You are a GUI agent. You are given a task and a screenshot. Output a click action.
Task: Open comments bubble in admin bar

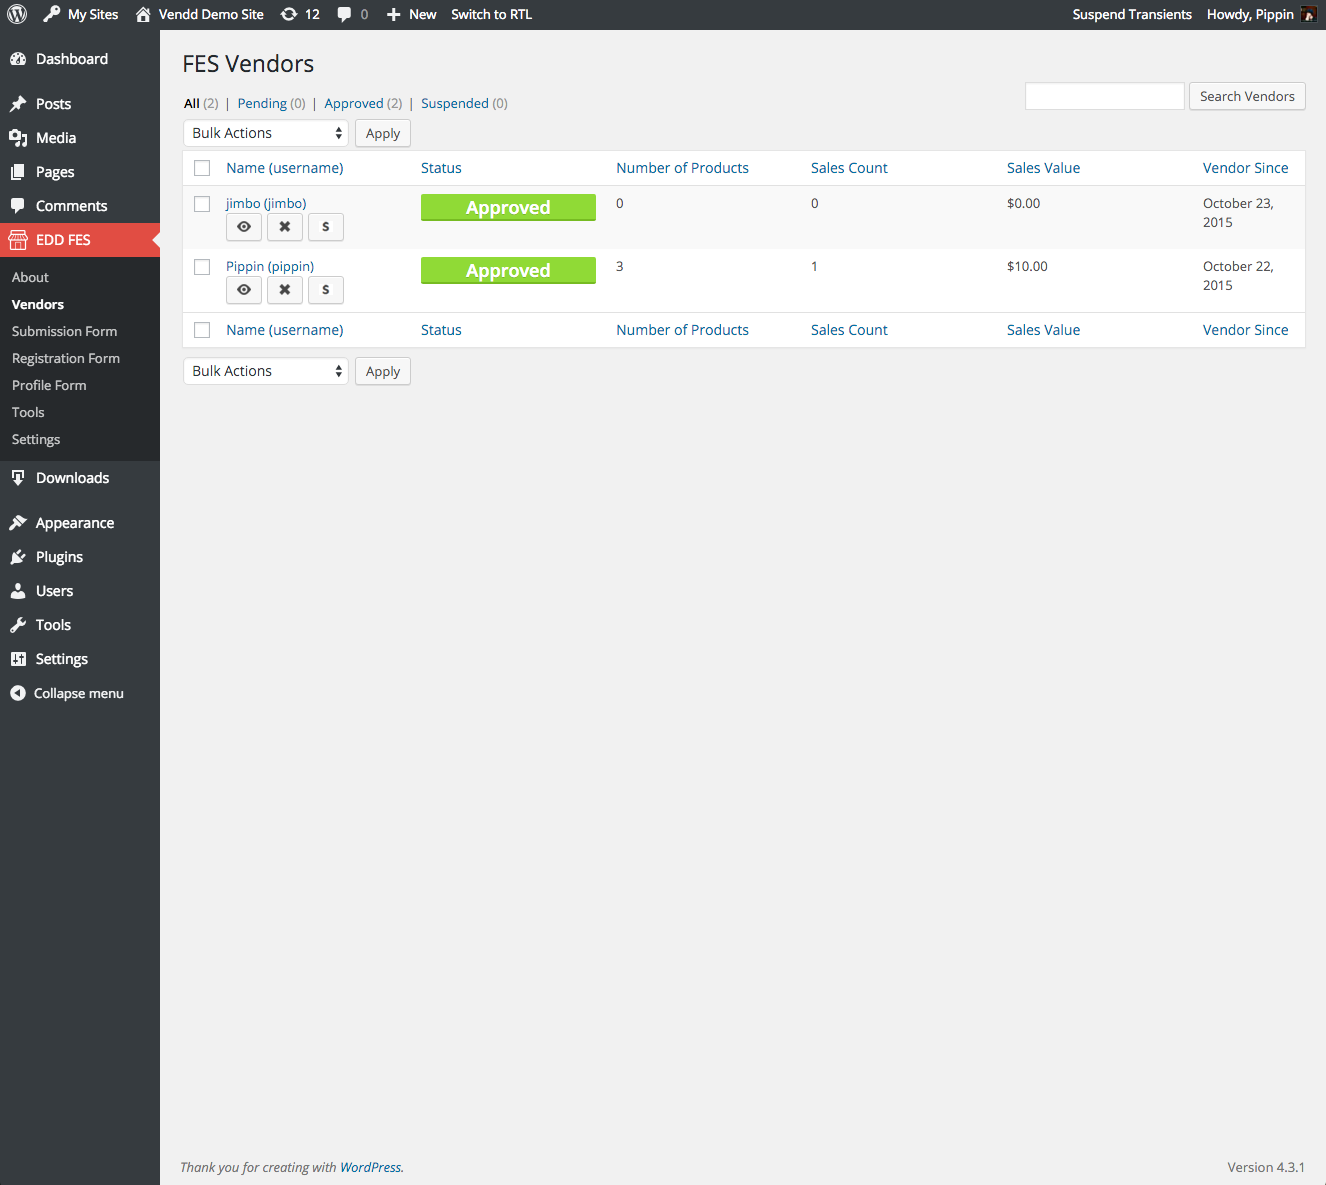click(x=352, y=14)
